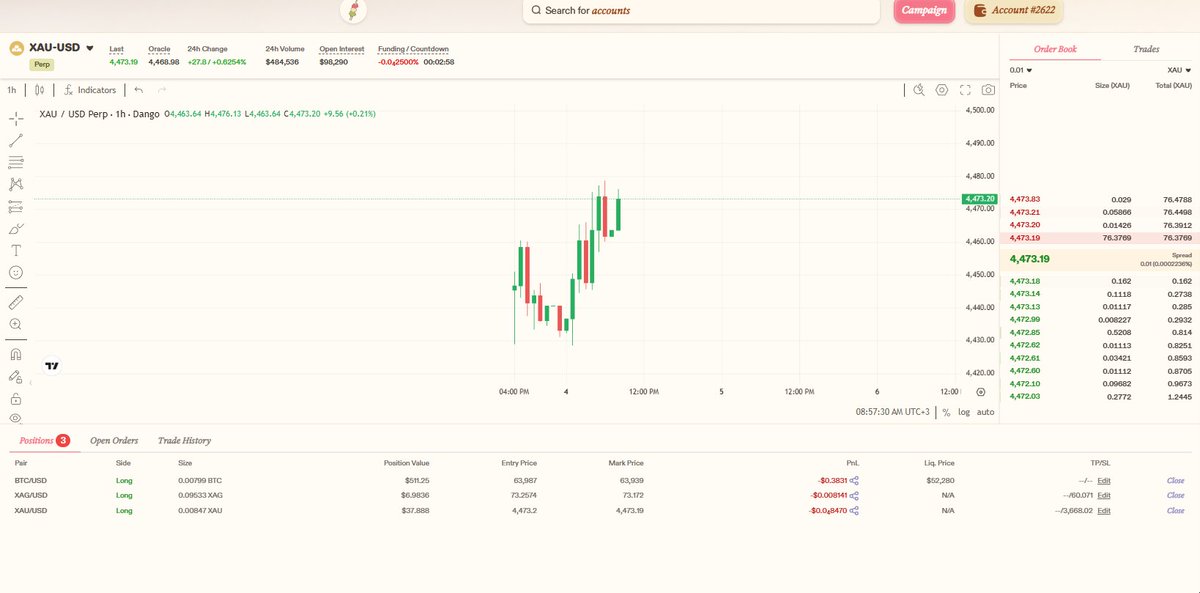Open the 0.01 price grouping dropdown

[x=1021, y=70]
